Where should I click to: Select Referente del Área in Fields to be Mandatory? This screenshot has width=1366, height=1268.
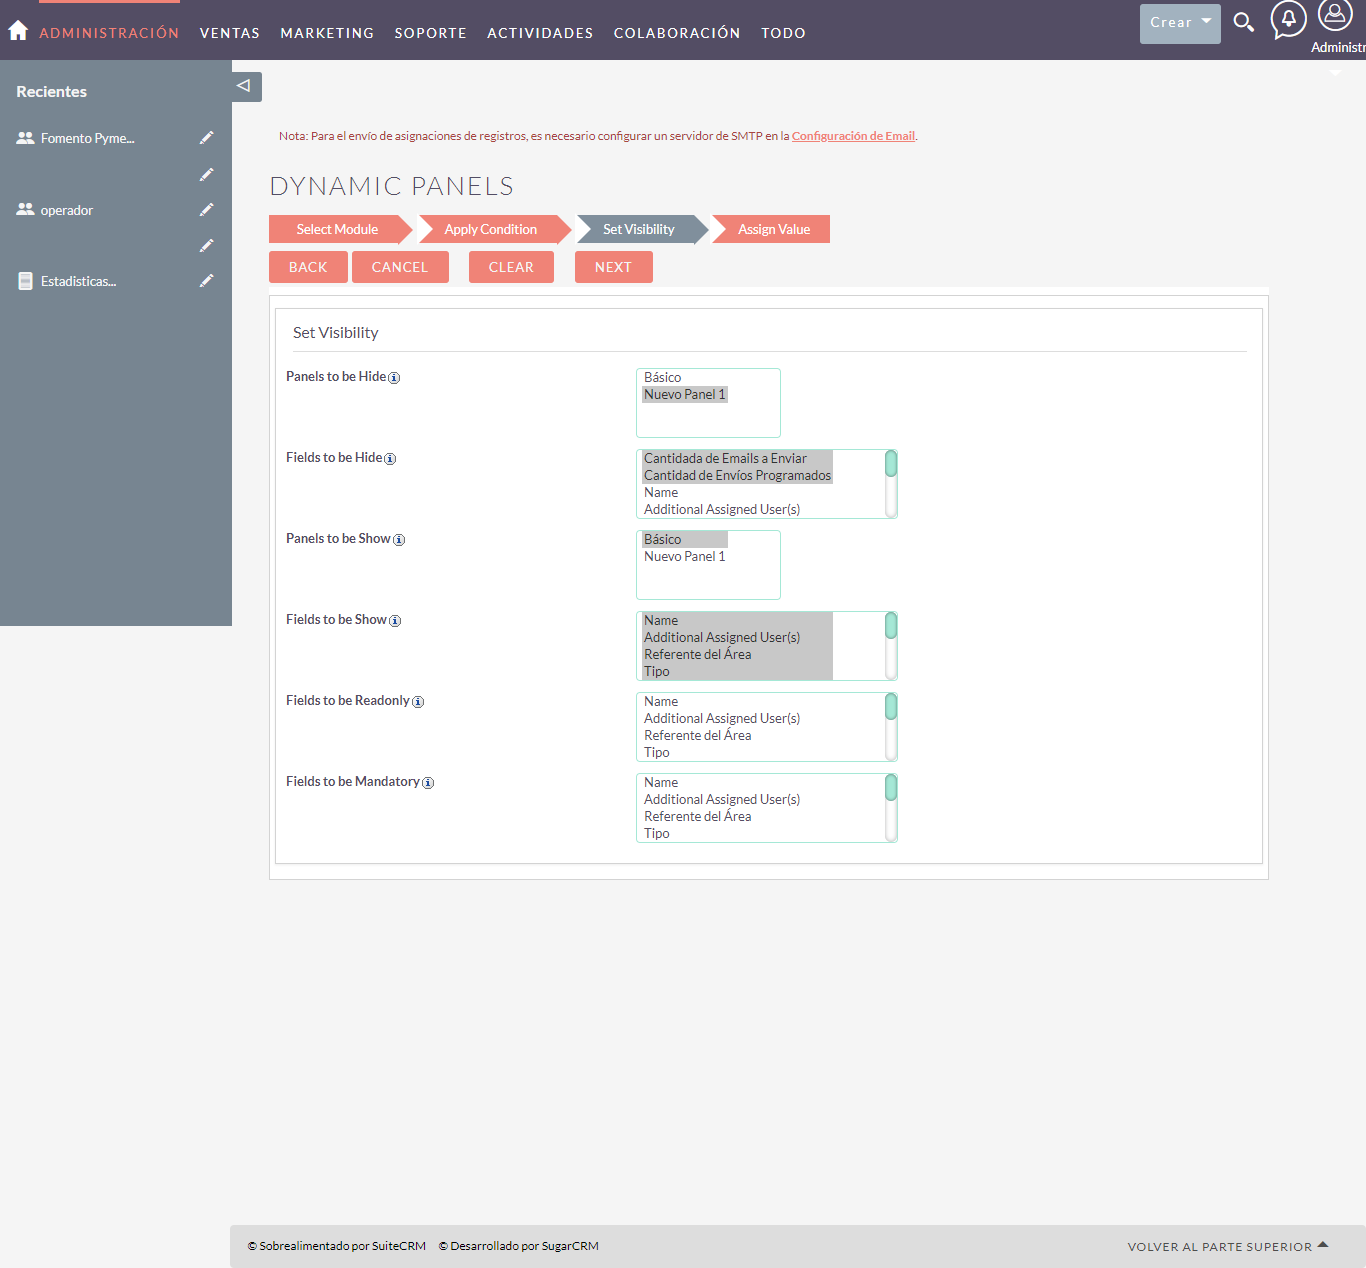738,817
